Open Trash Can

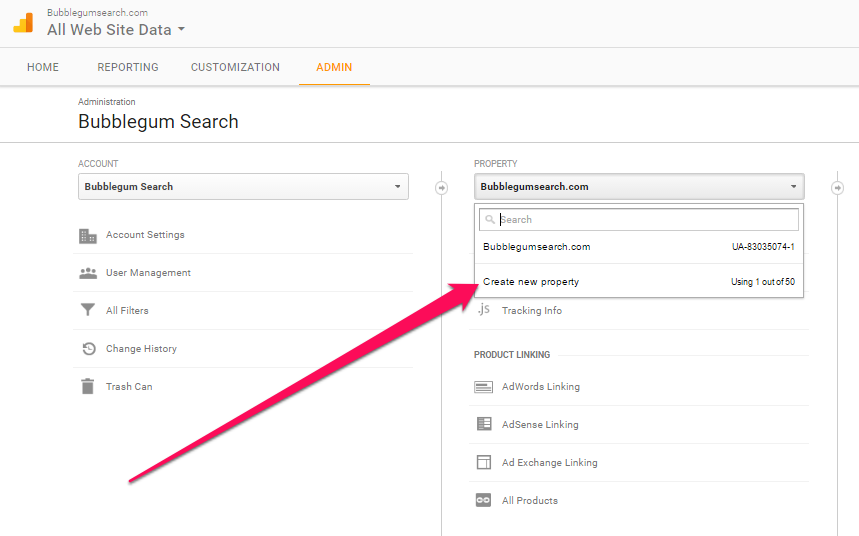[129, 386]
